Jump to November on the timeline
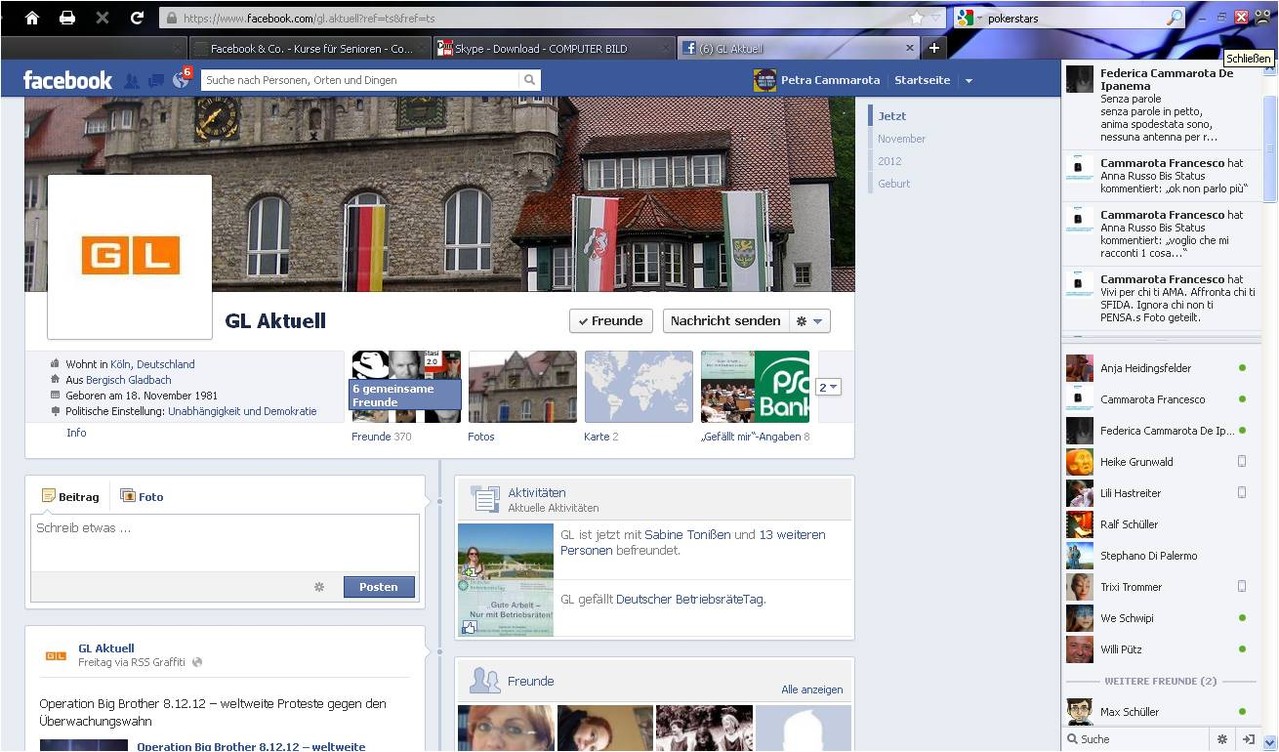Screen dimensions: 1279x752 (x=901, y=139)
